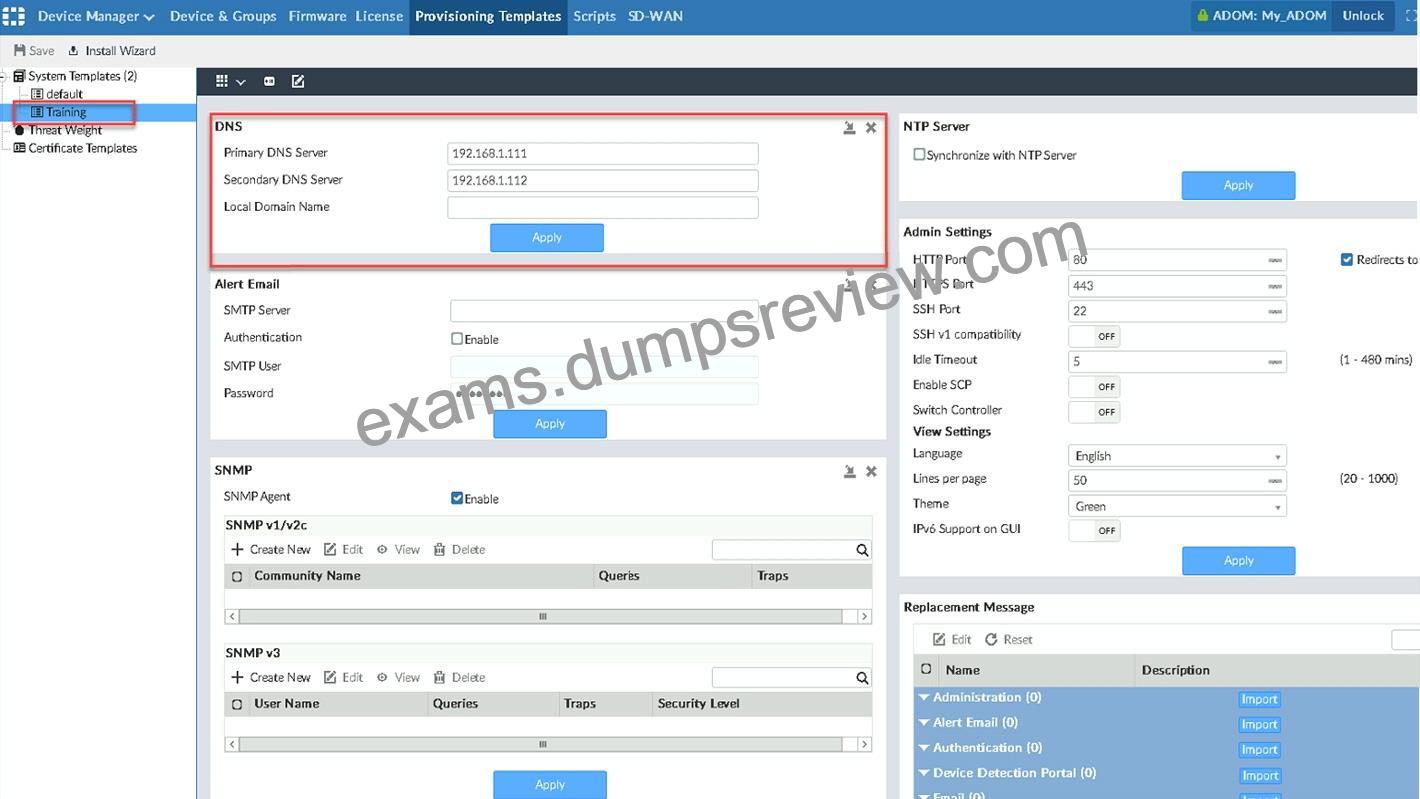Collapse the Administration replacement message group

tap(924, 698)
